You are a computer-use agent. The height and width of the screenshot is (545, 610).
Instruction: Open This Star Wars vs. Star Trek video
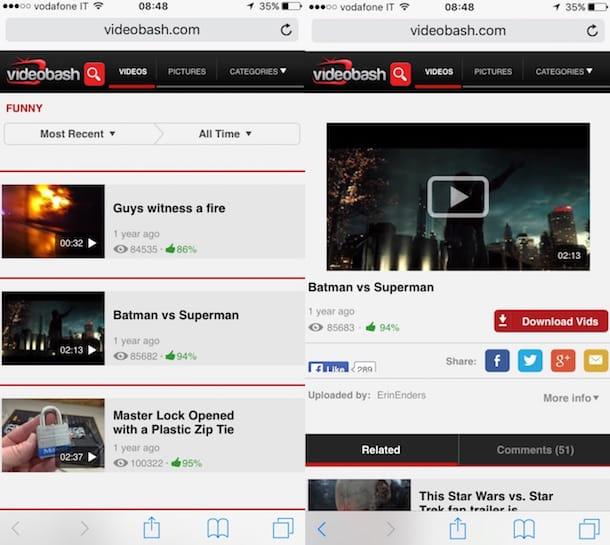(x=486, y=502)
